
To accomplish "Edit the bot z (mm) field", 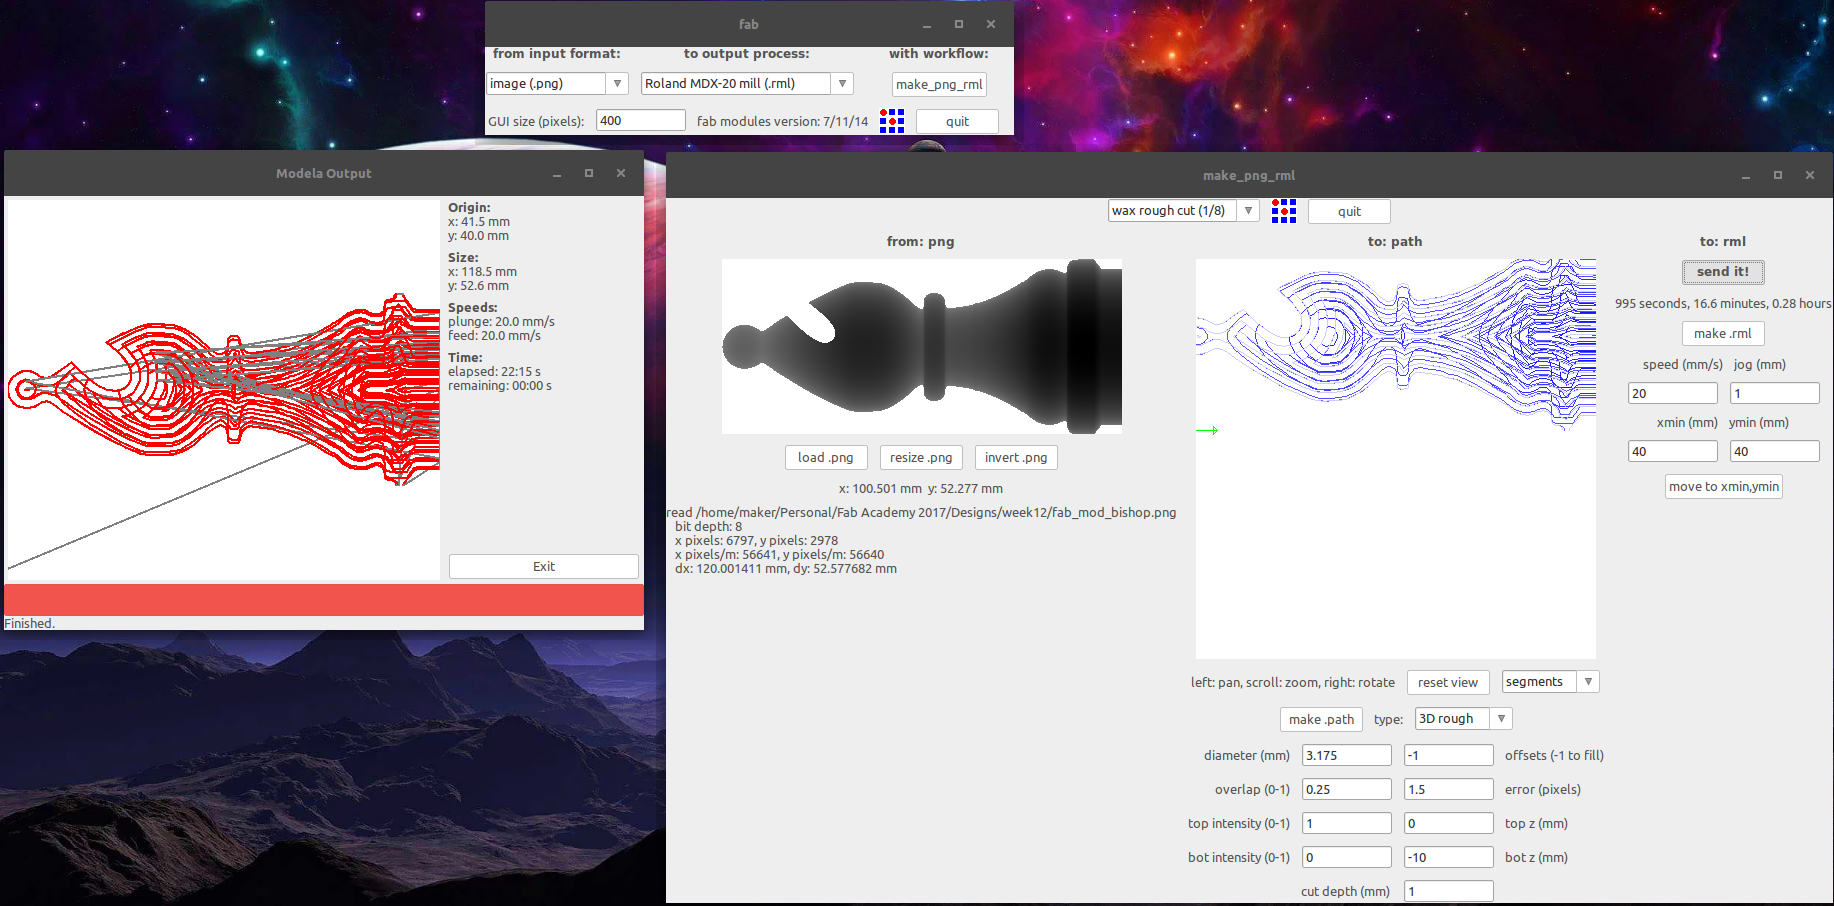I will [x=1449, y=858].
